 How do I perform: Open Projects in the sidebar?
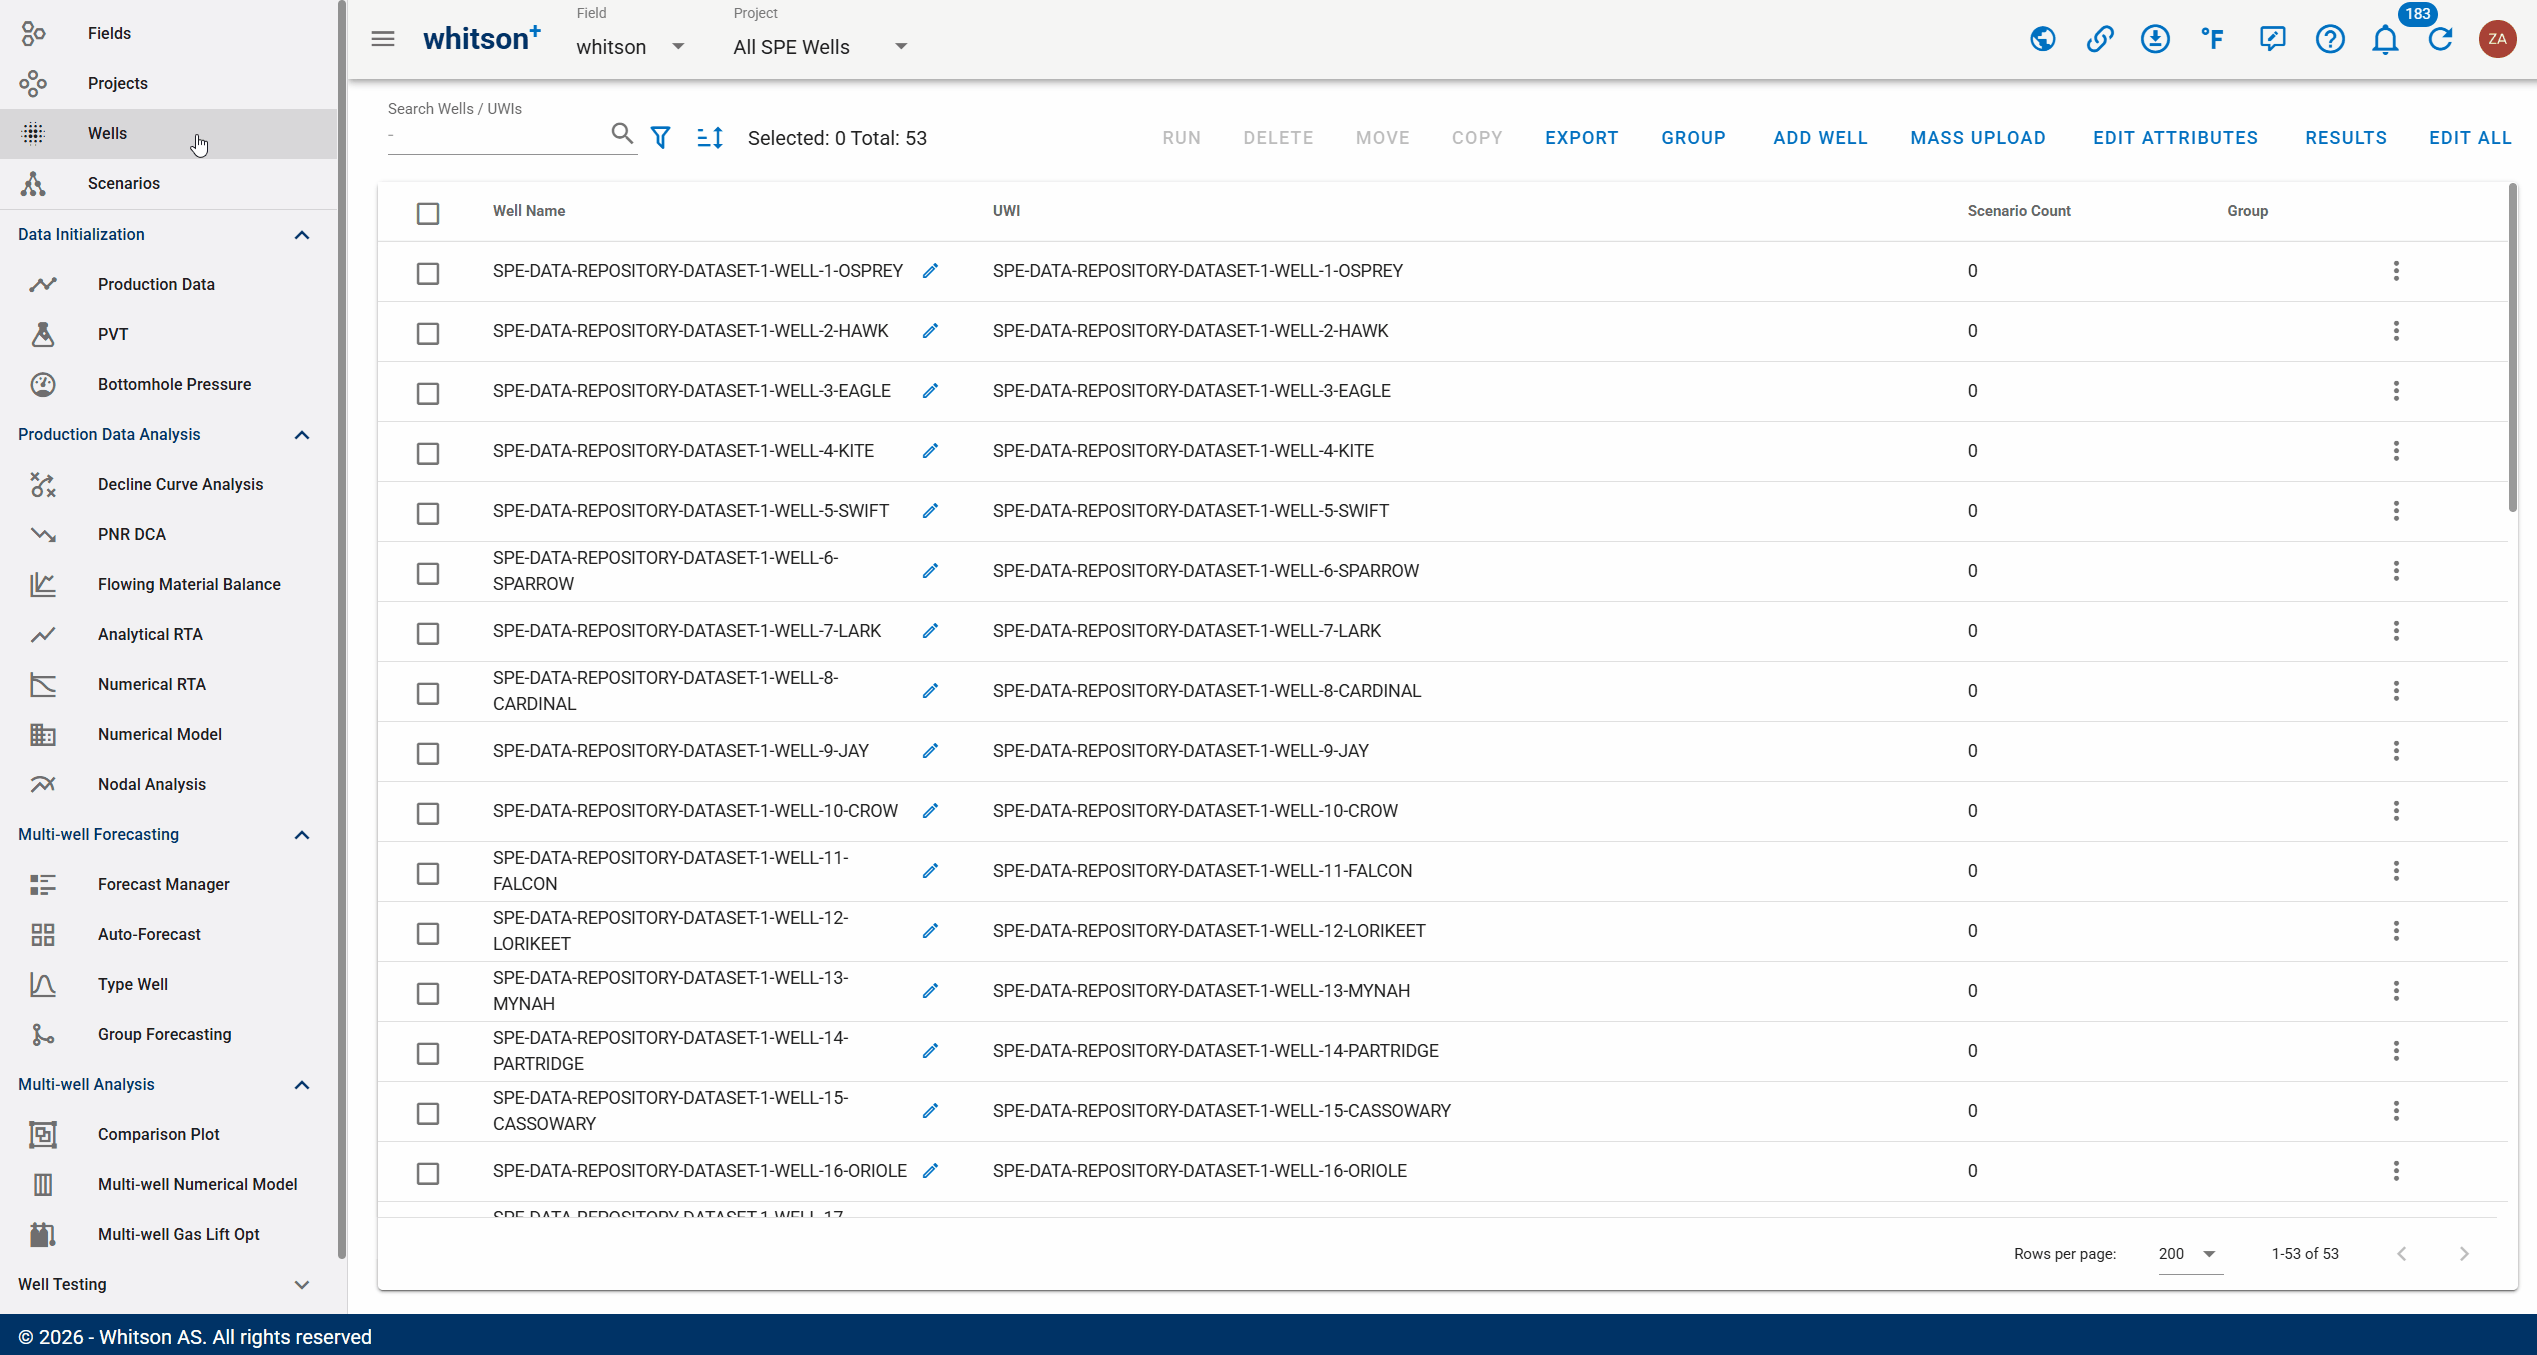[168, 84]
